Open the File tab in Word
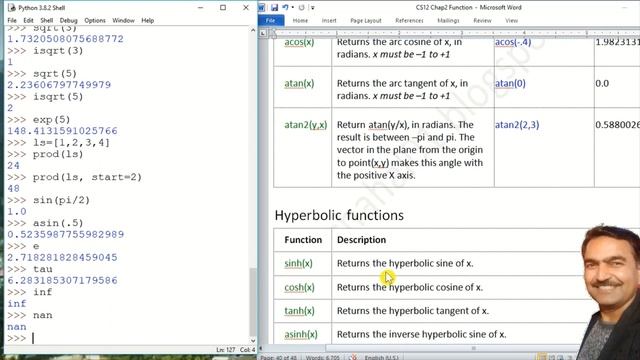 (x=271, y=20)
